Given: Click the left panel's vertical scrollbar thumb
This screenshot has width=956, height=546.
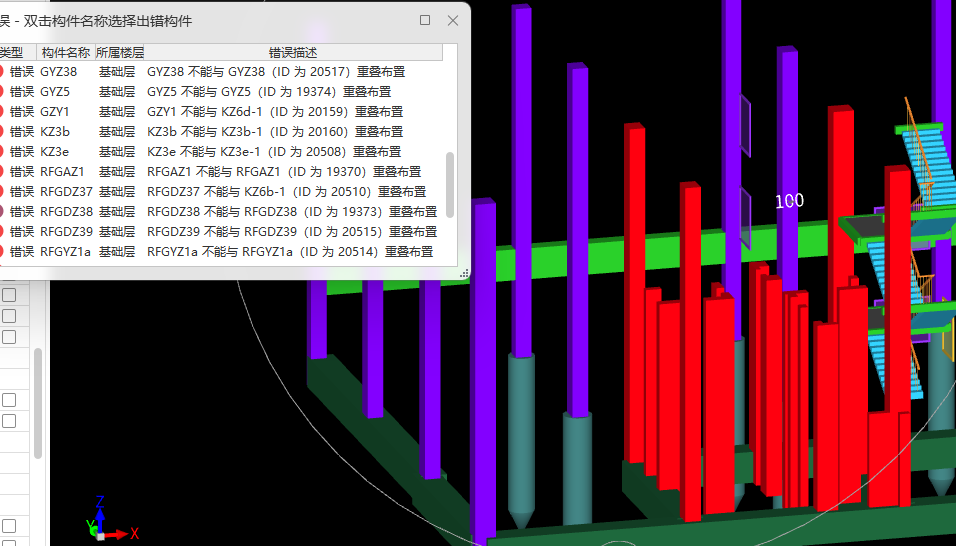Looking at the screenshot, I should point(38,403).
